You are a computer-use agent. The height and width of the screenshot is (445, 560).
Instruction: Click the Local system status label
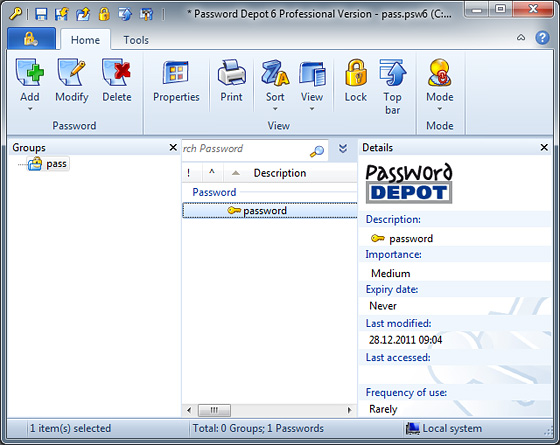click(x=452, y=428)
